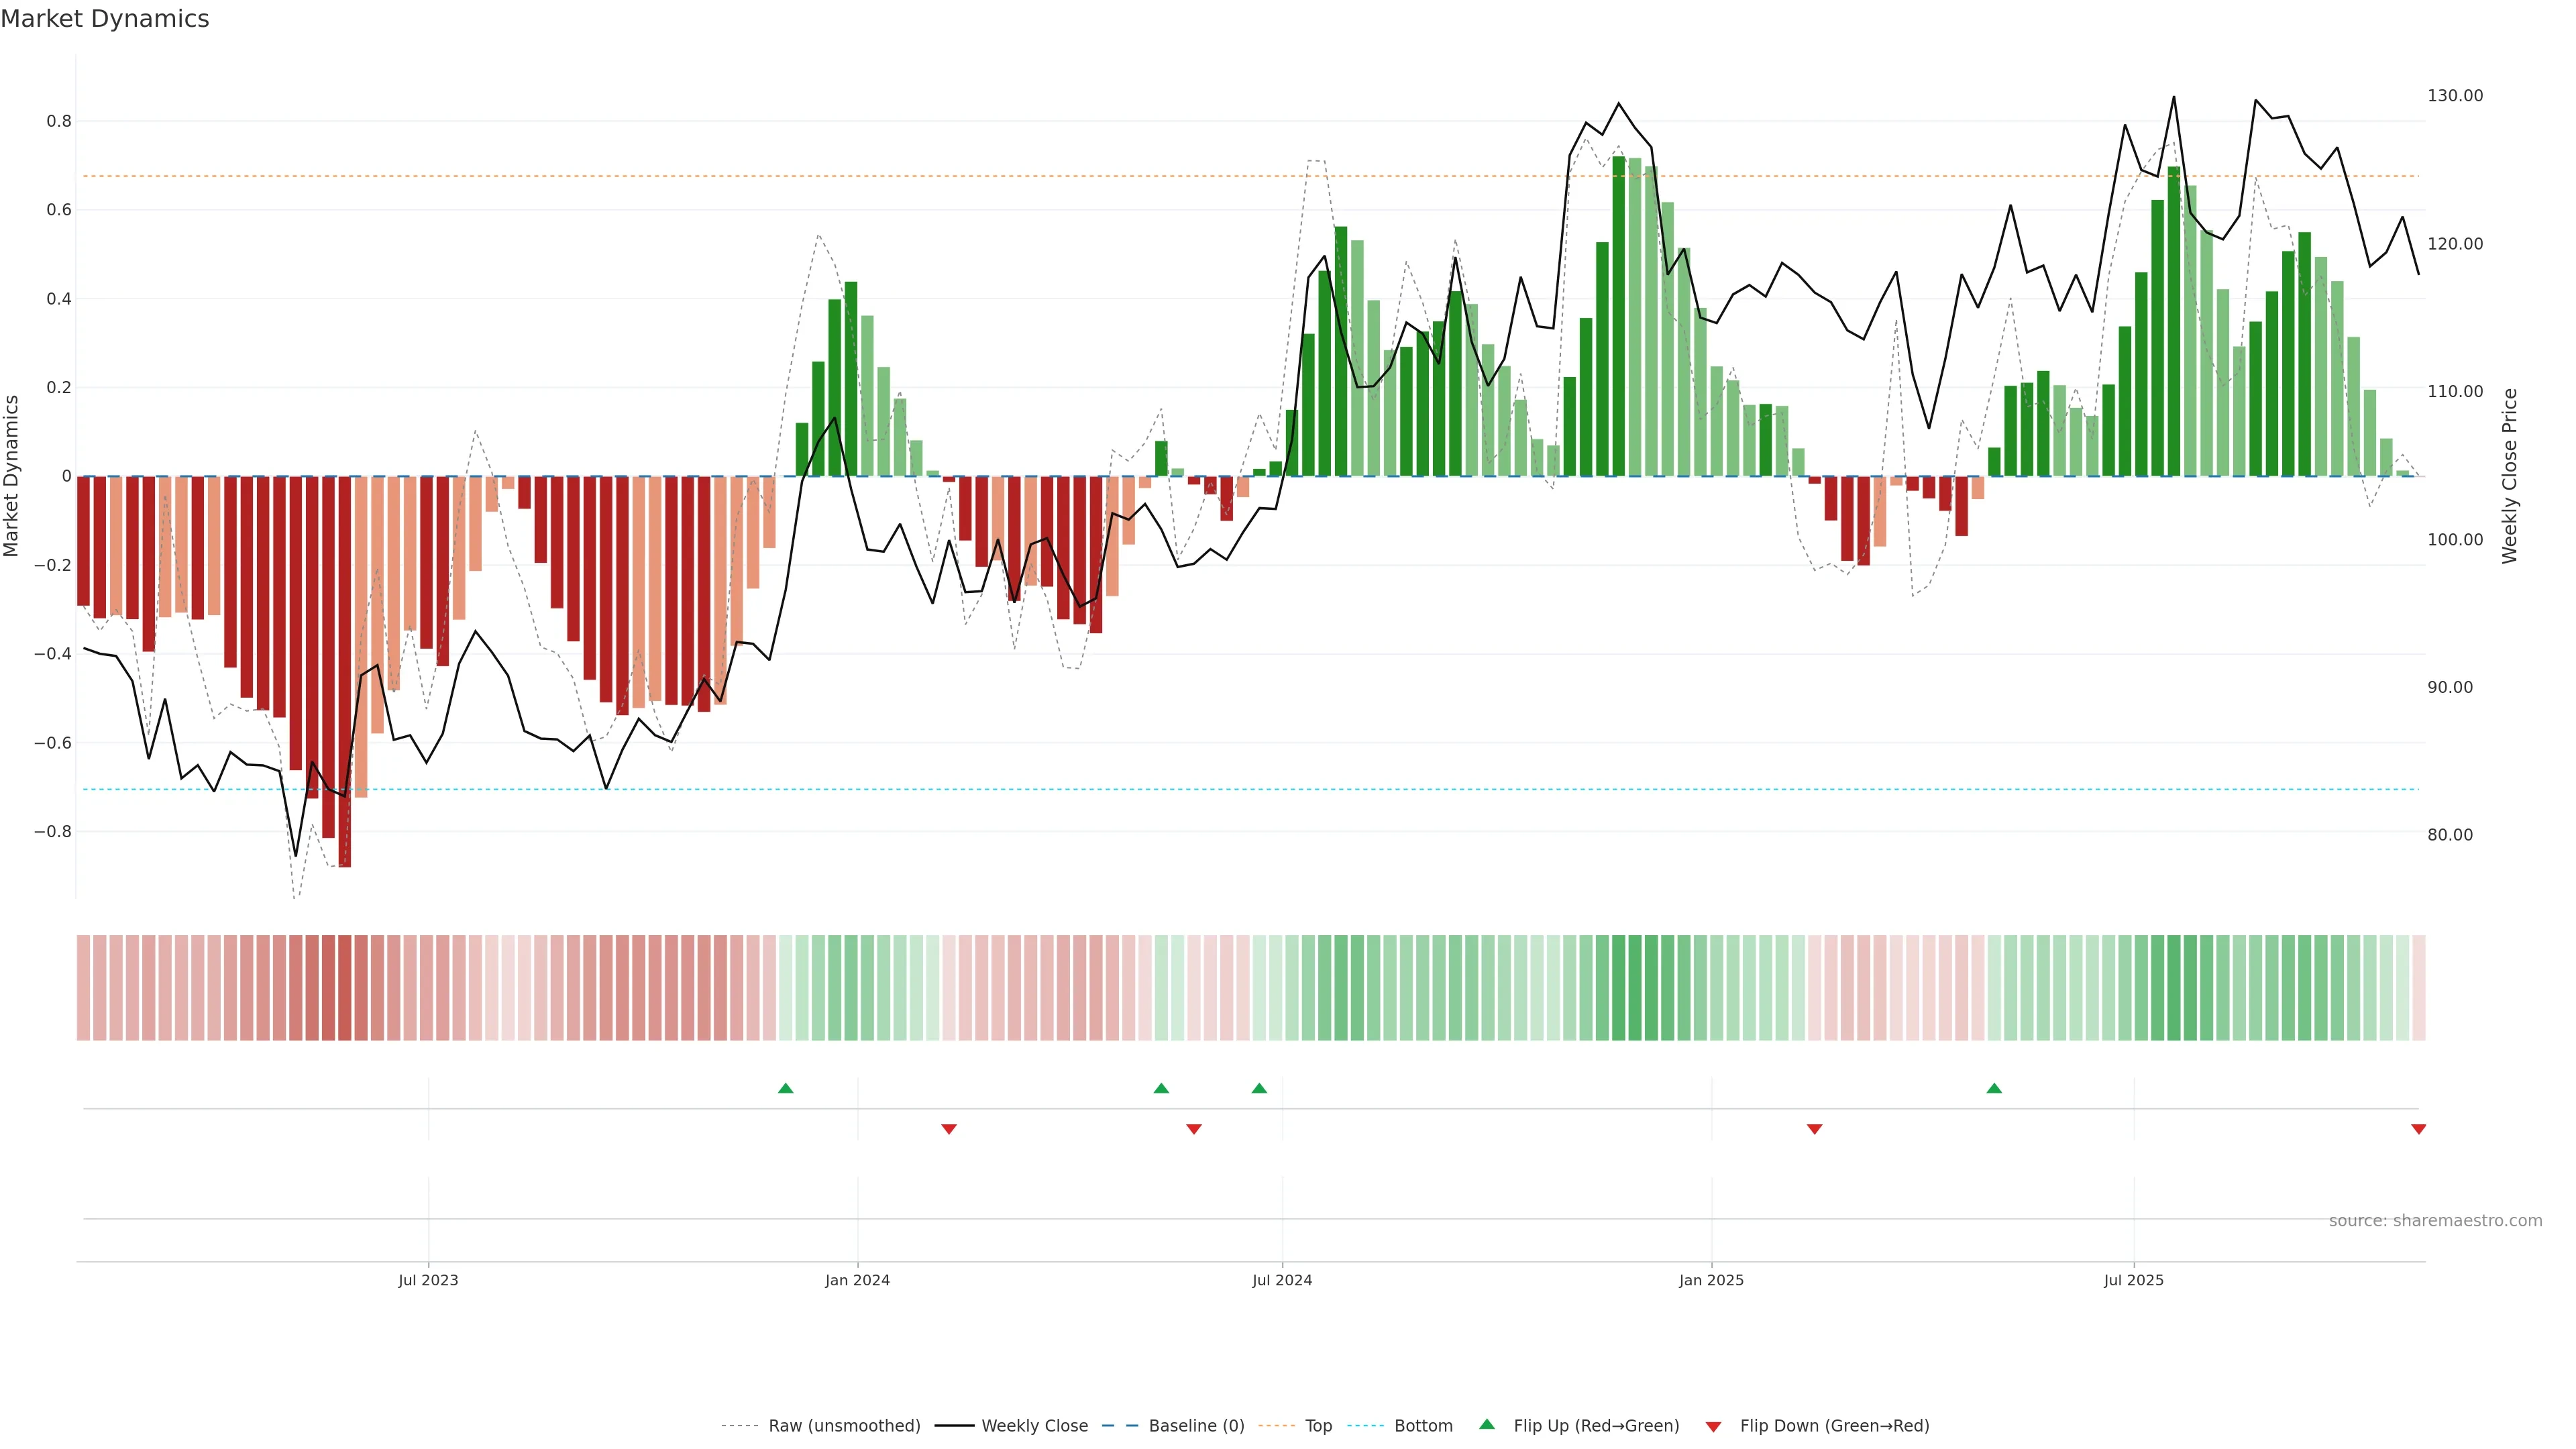Click the final red Flip Down marker at chart end
Image resolution: width=2576 pixels, height=1449 pixels.
click(x=2418, y=1129)
